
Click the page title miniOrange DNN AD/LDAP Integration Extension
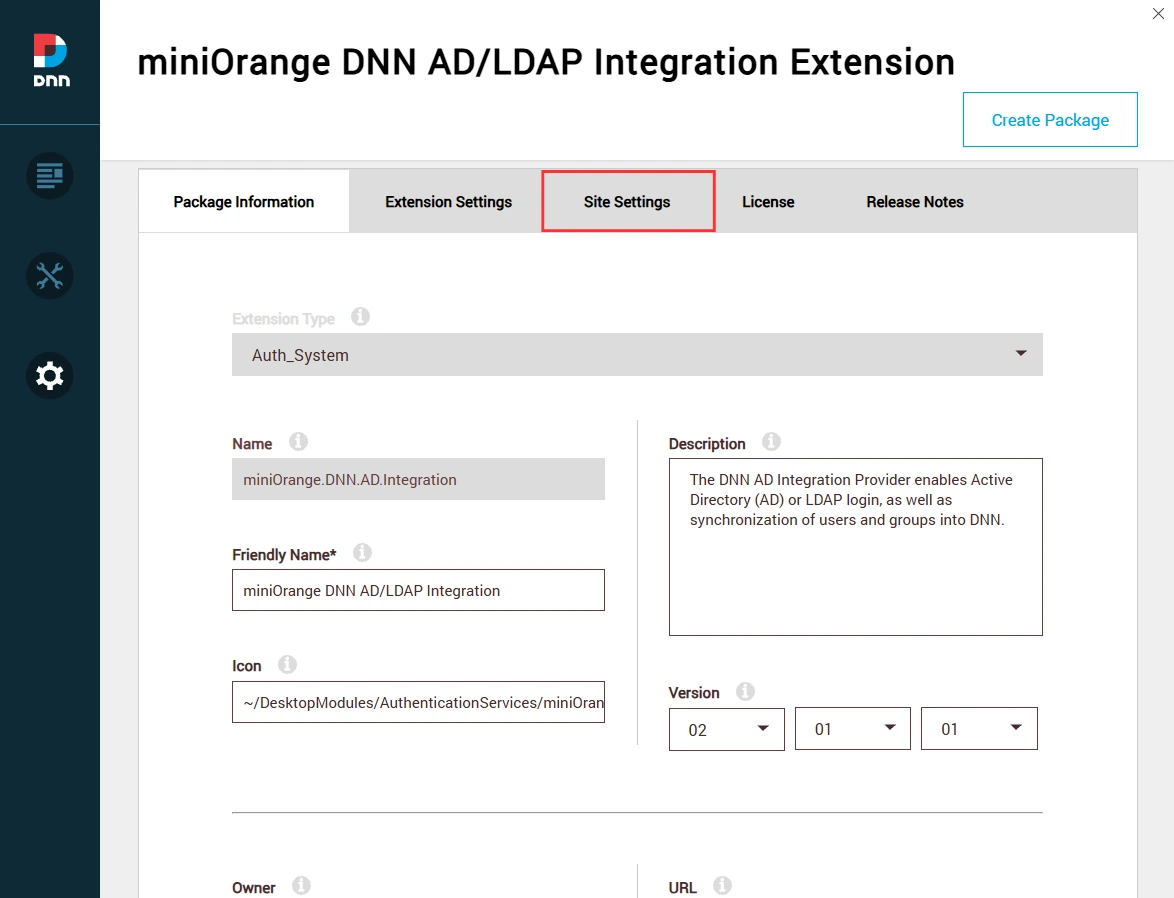tap(546, 63)
